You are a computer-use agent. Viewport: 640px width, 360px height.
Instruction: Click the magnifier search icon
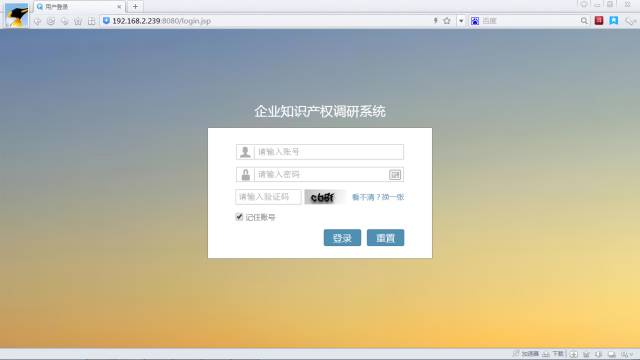[x=584, y=21]
